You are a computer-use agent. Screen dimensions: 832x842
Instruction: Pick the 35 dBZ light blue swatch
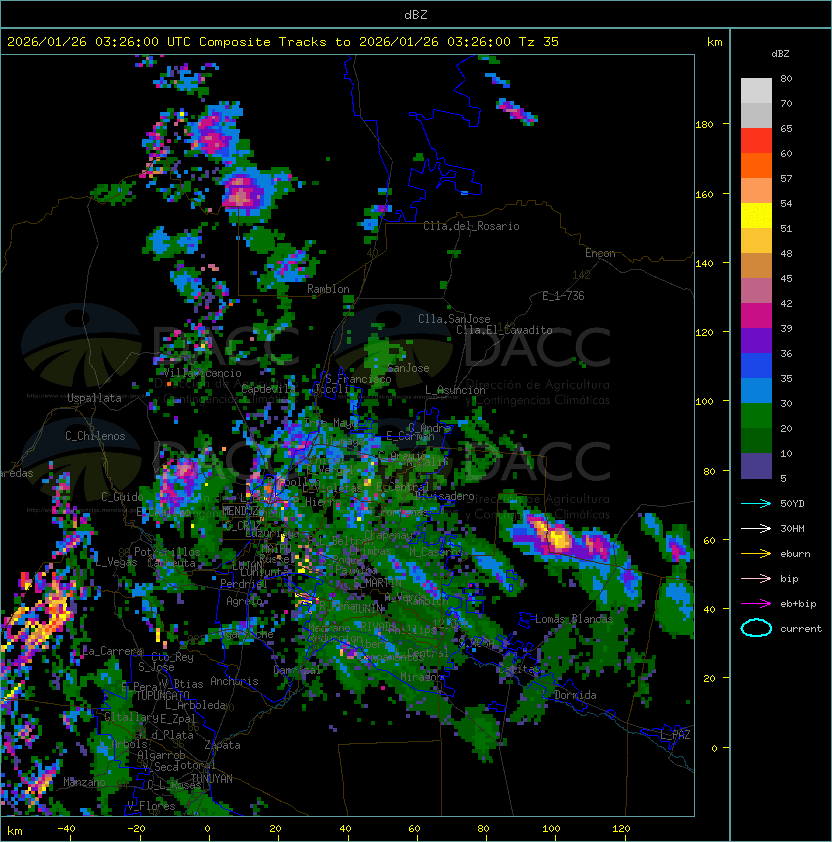point(756,390)
